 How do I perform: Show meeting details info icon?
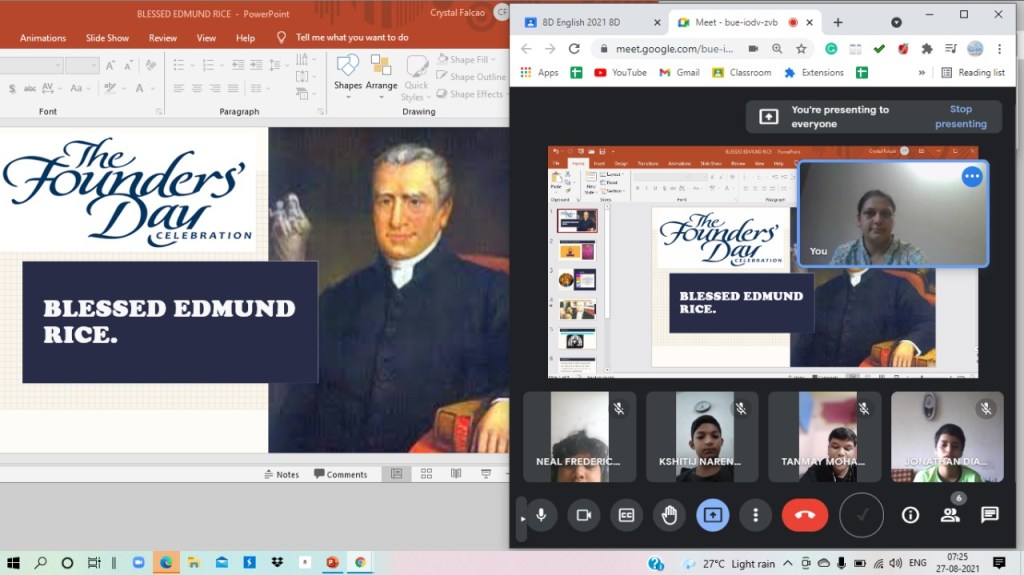click(x=910, y=515)
